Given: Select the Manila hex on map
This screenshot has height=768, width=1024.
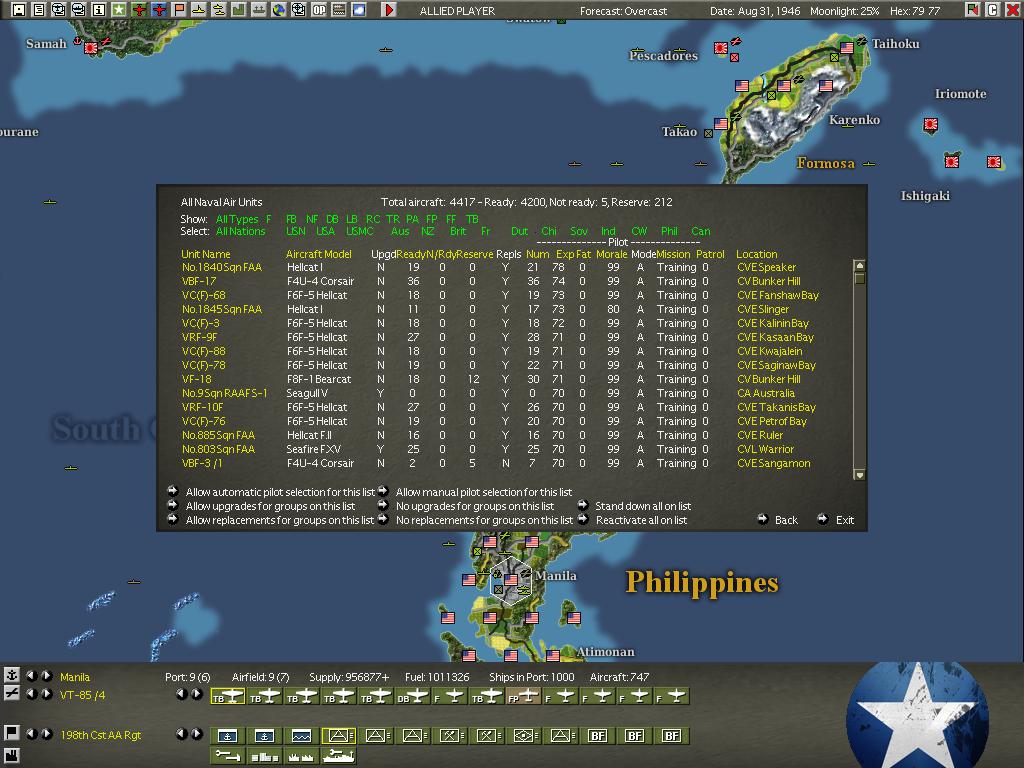Looking at the screenshot, I should [511, 580].
